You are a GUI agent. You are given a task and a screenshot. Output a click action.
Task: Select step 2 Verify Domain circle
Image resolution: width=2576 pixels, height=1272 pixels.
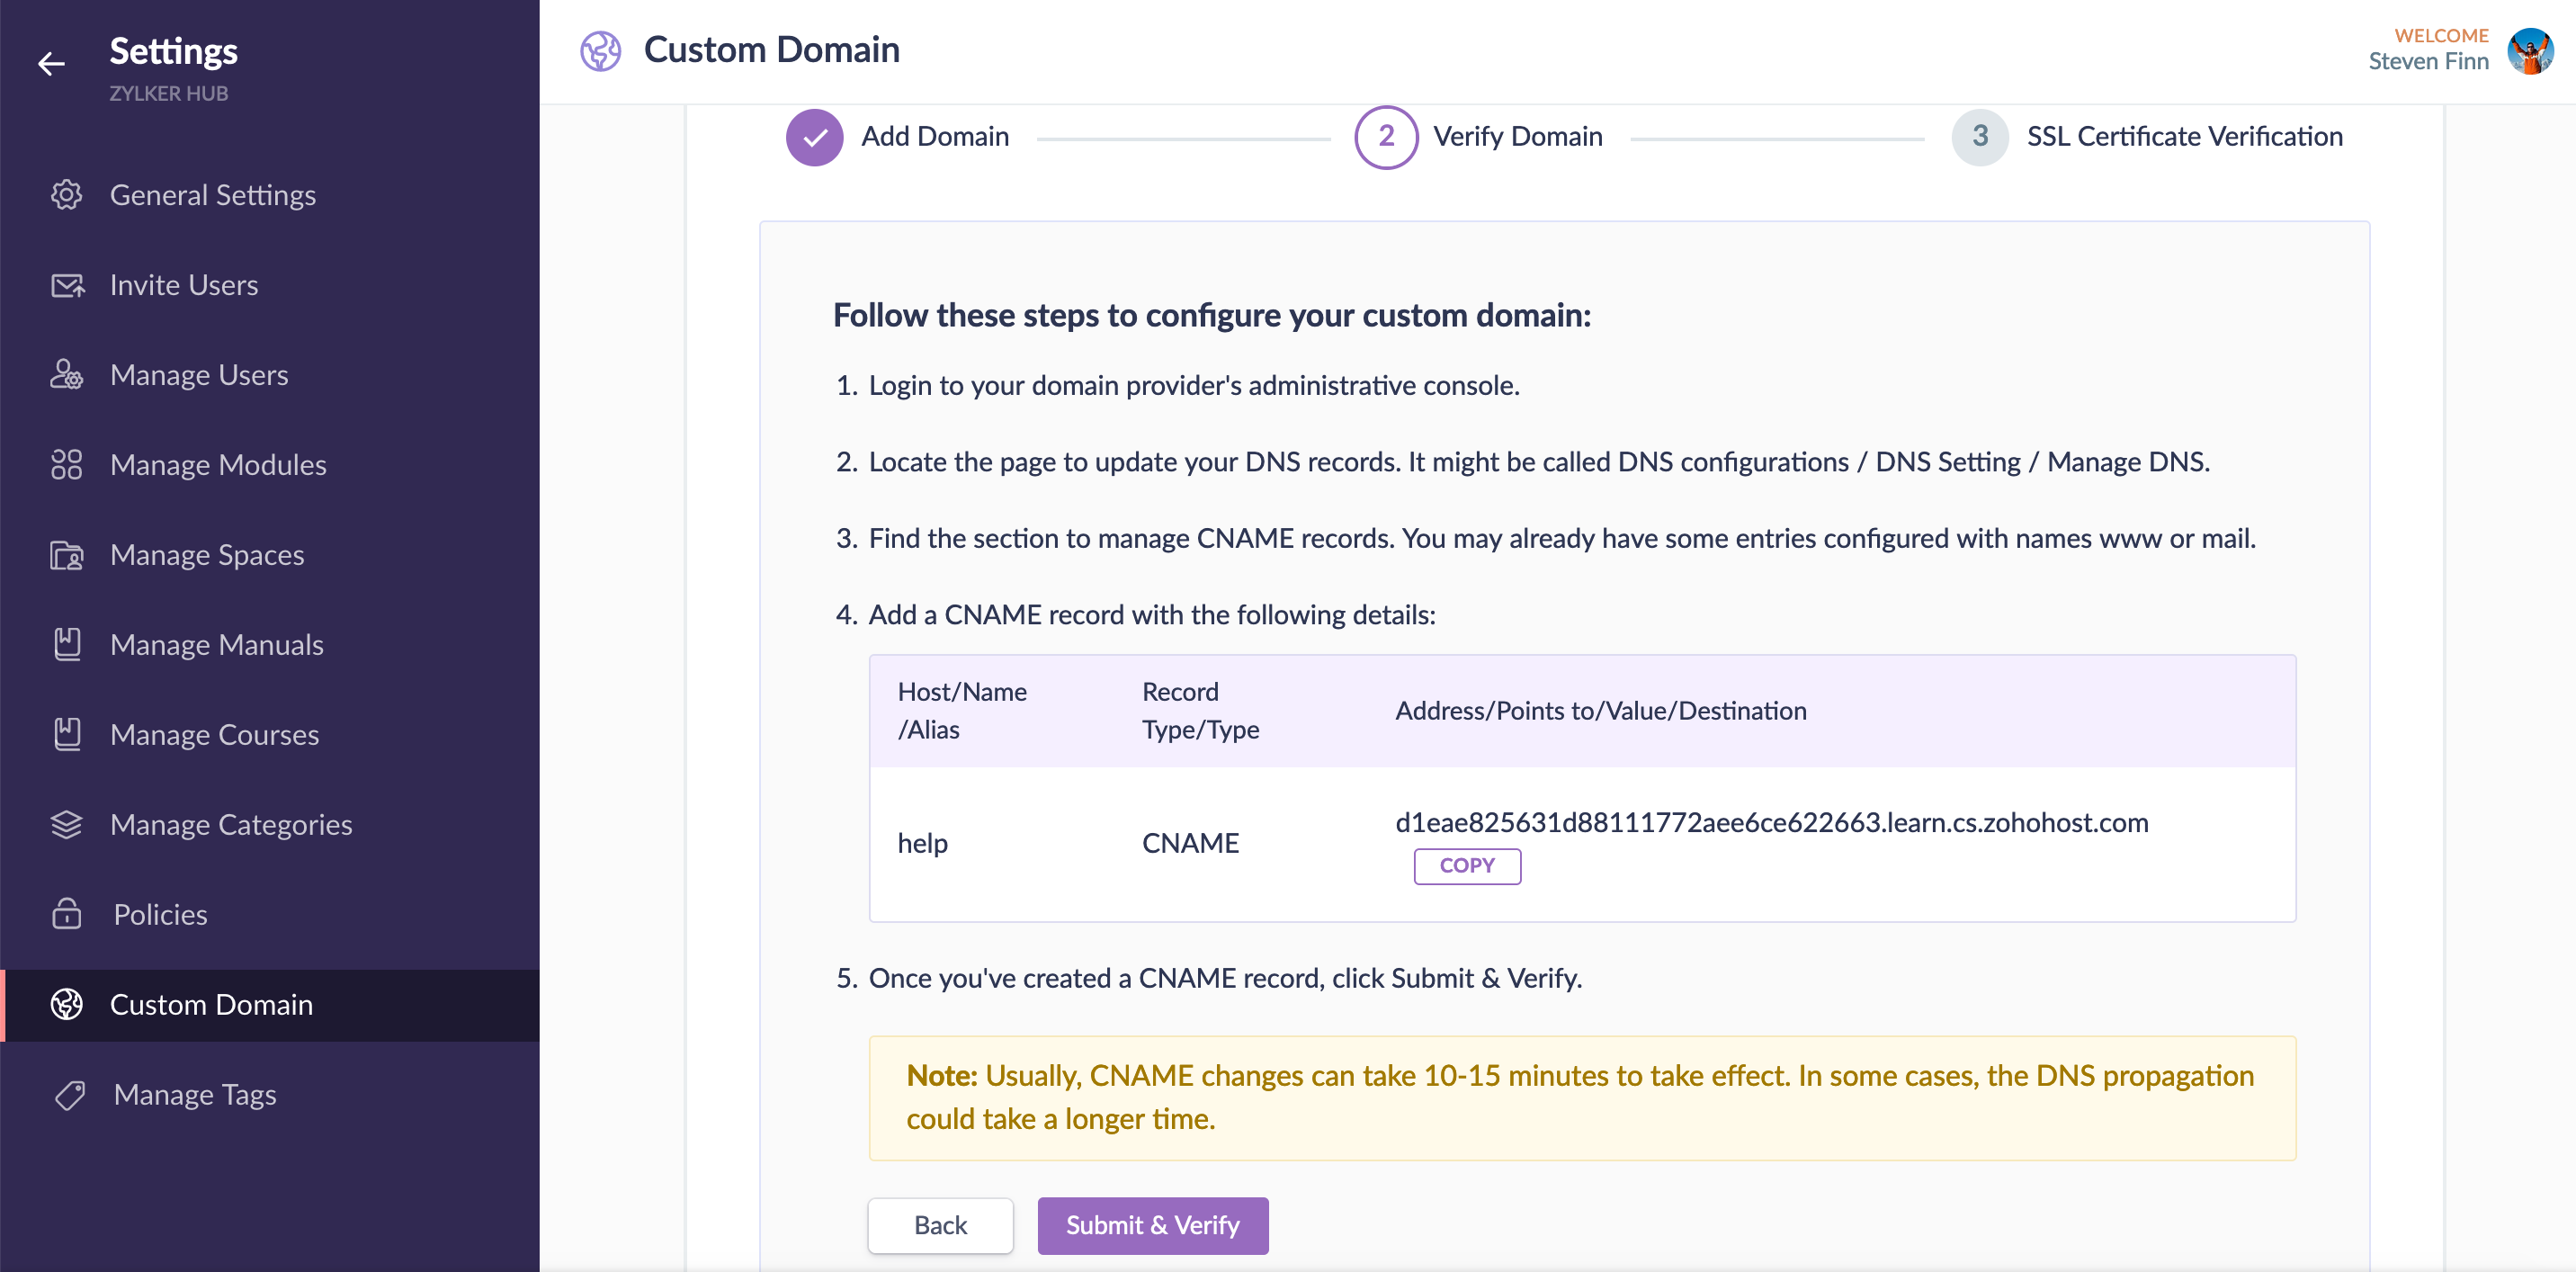1385,137
